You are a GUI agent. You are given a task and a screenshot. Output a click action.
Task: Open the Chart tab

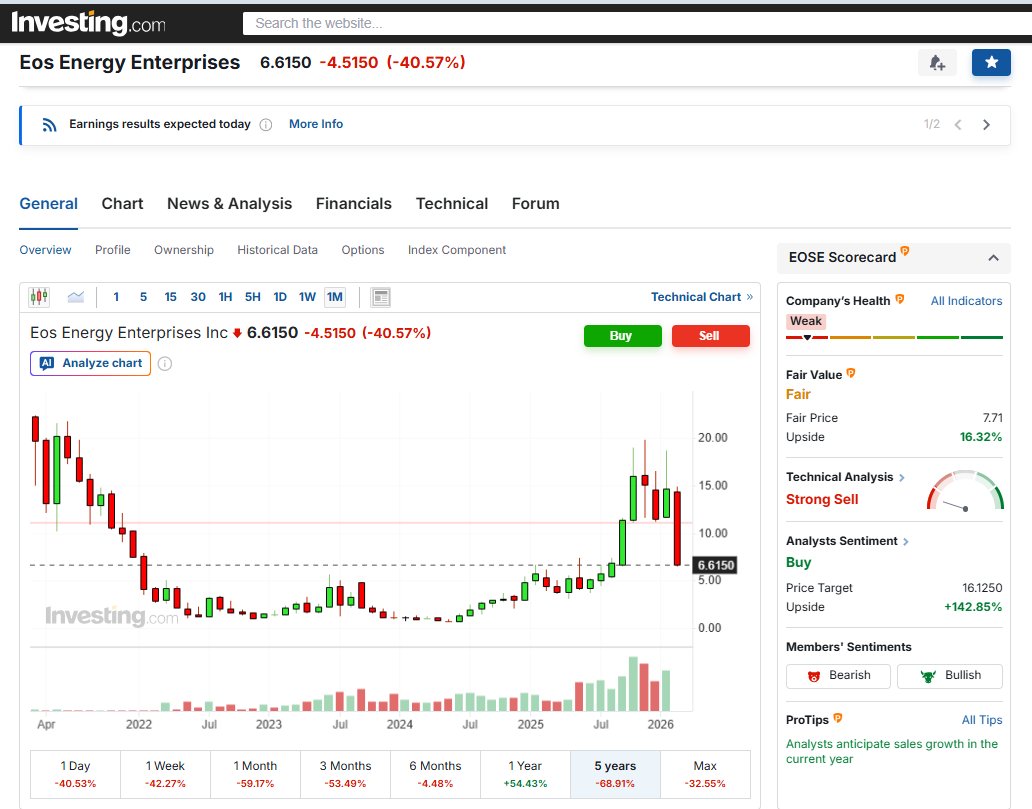(122, 203)
